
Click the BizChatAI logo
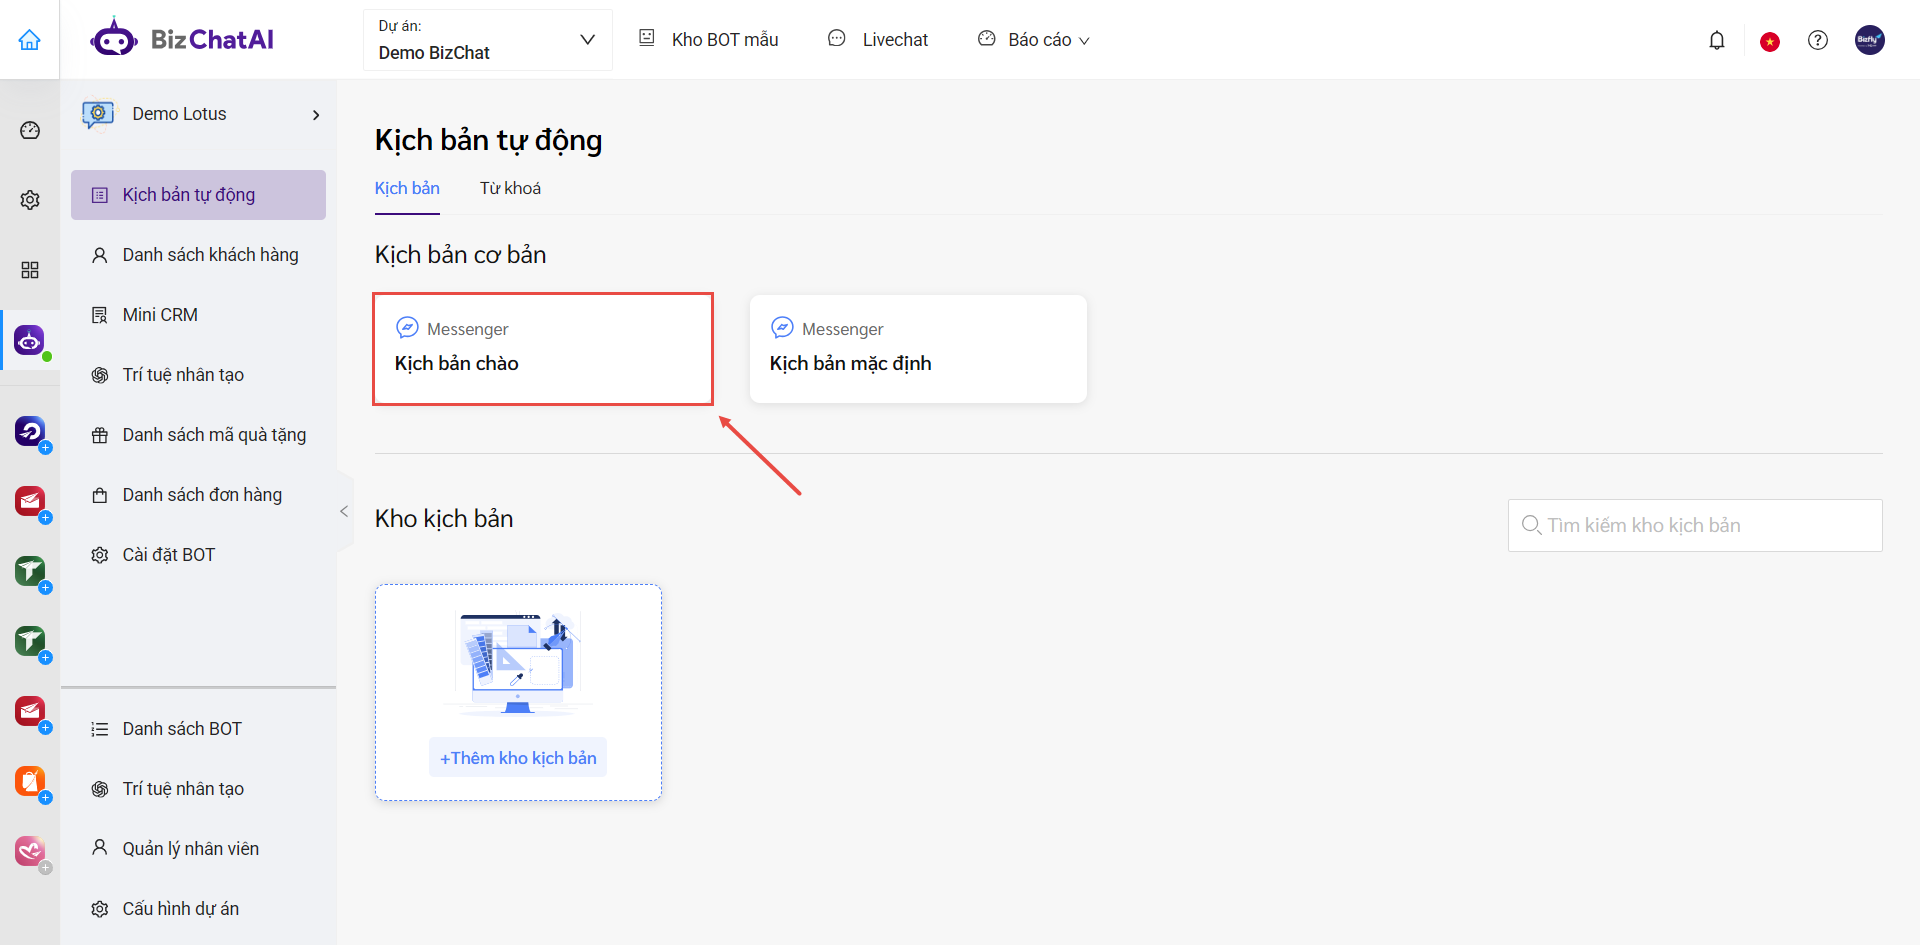click(x=182, y=39)
